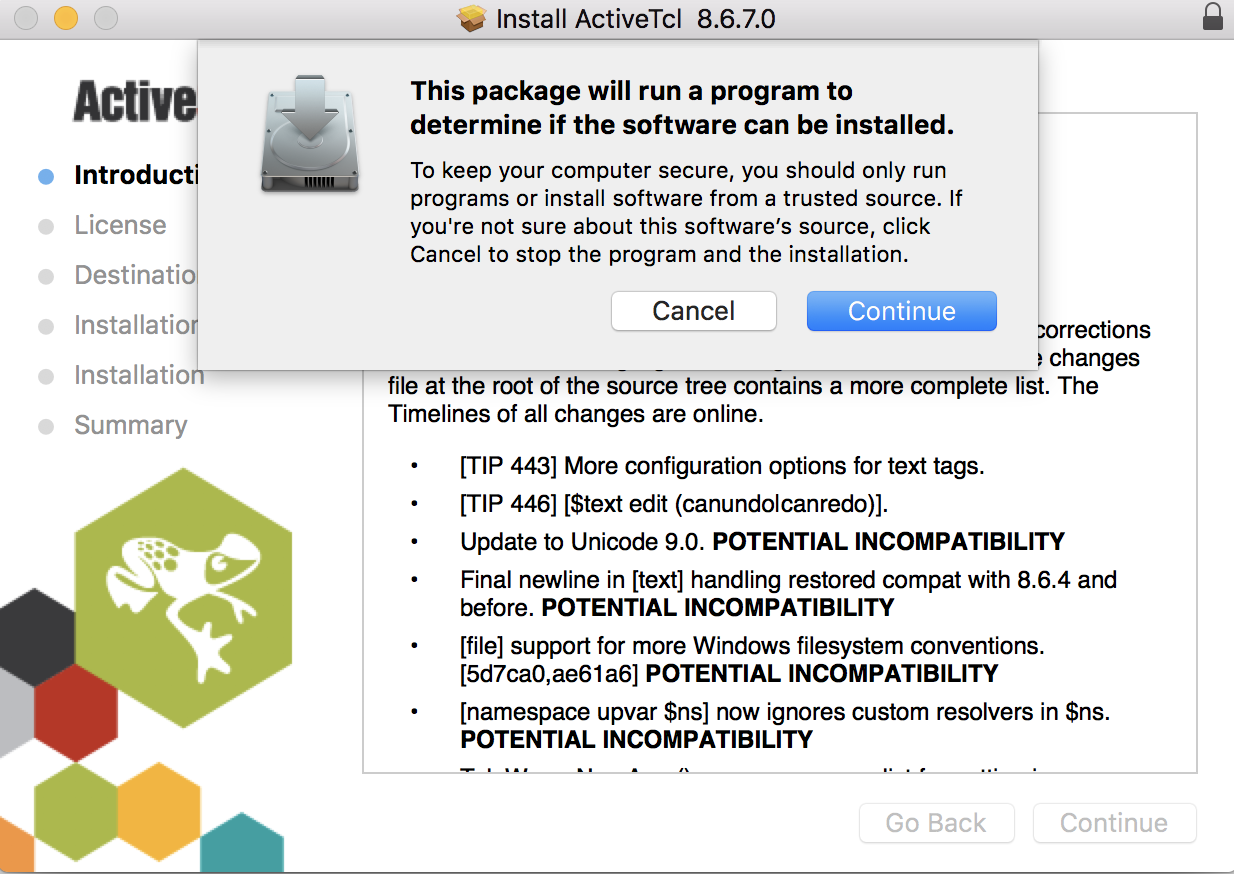Click the 'Final newline in [text] handling' bullet
The image size is (1234, 874).
(789, 593)
